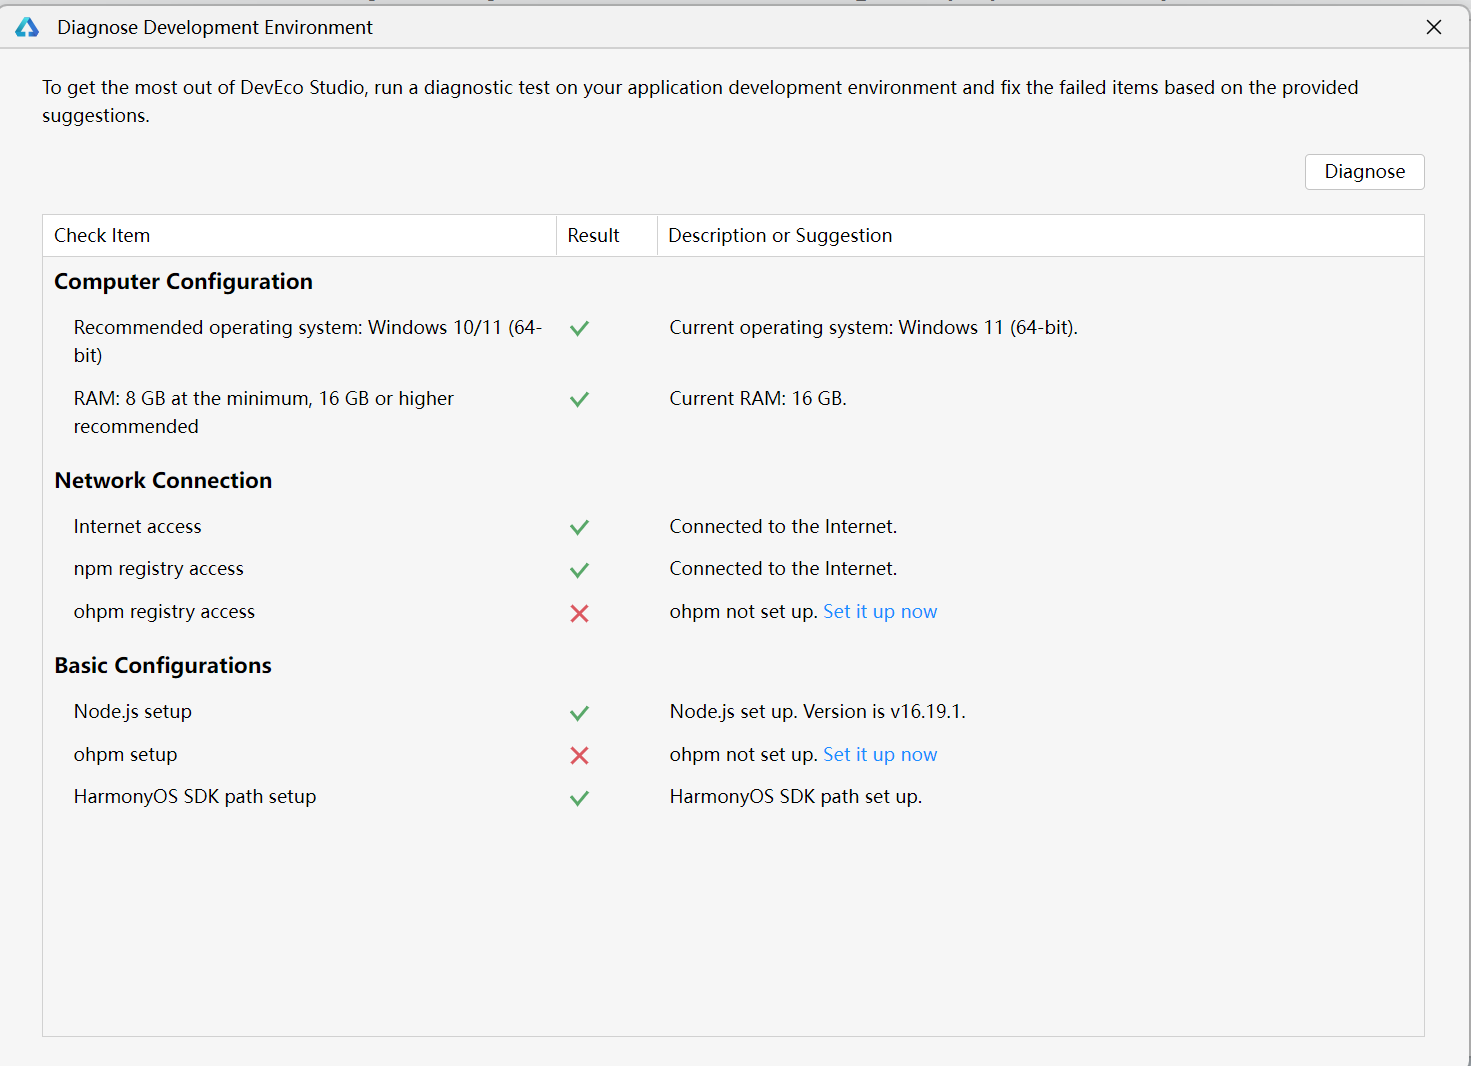Click 'Connected to the Internet.' for Internet access row
This screenshot has width=1471, height=1066.
pos(783,527)
